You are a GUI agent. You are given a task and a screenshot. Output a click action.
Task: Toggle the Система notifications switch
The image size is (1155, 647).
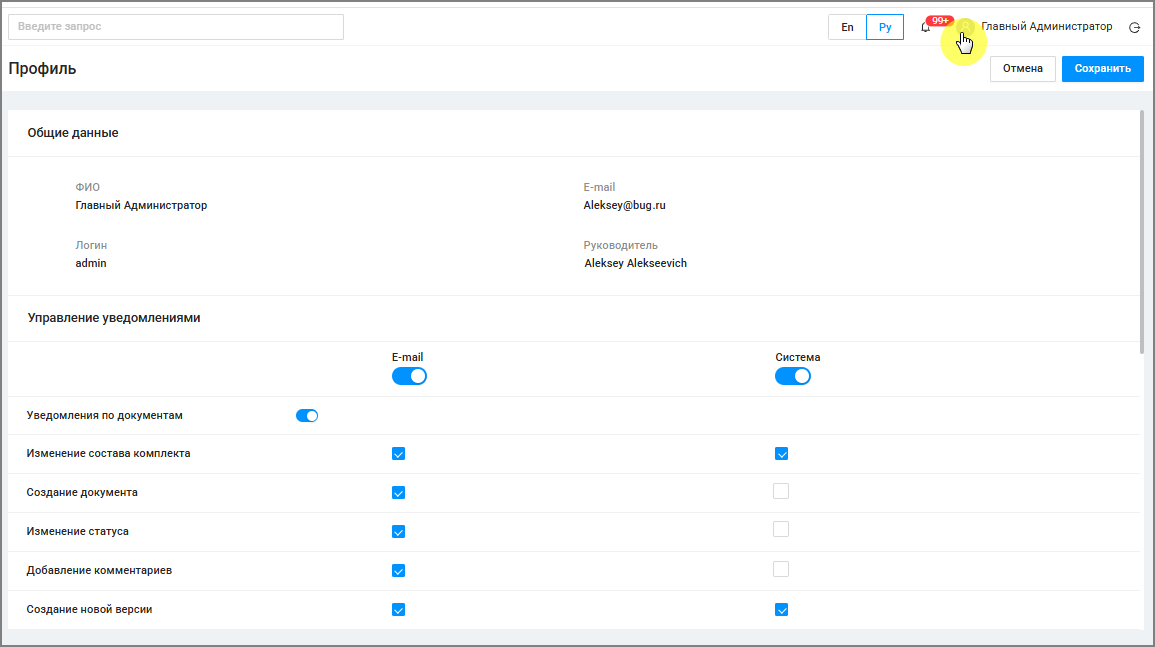click(793, 376)
